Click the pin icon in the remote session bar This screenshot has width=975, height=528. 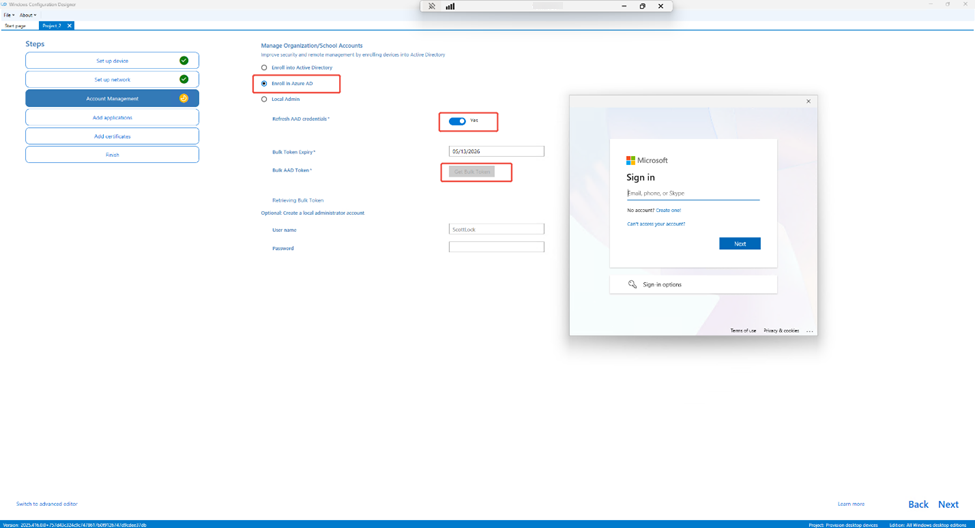[432, 6]
